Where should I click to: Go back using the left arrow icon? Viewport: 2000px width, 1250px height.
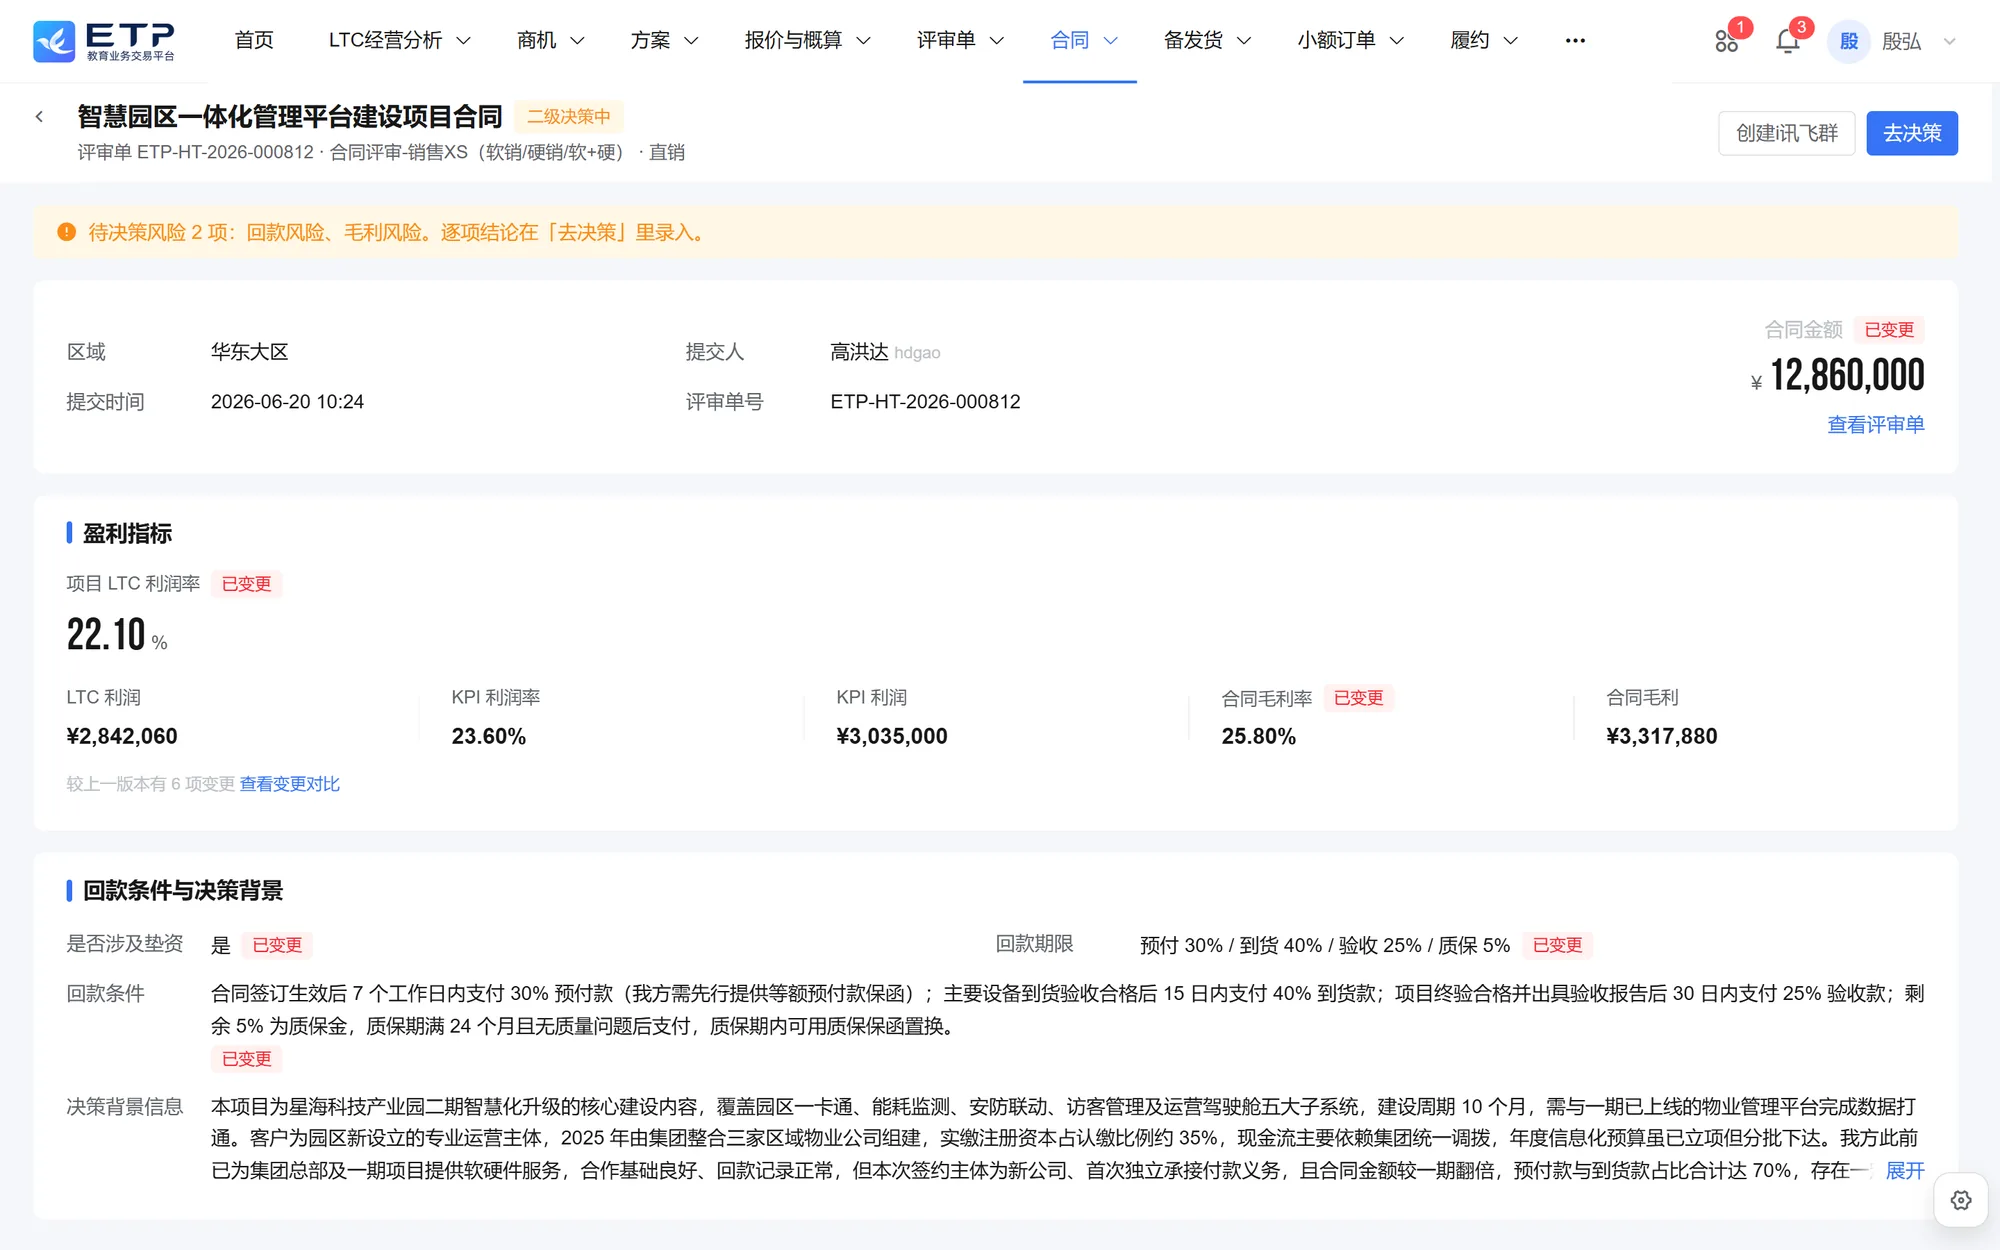point(39,117)
